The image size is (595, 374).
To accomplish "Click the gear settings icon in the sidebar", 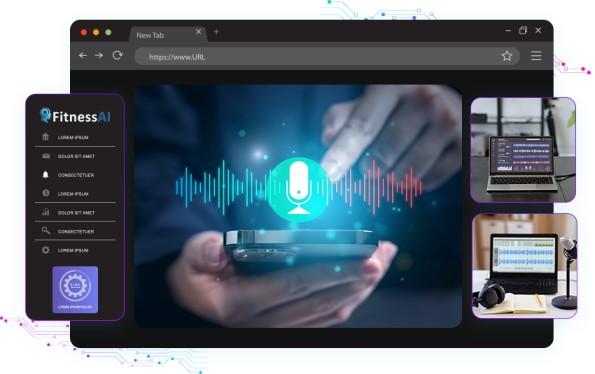I will point(46,250).
